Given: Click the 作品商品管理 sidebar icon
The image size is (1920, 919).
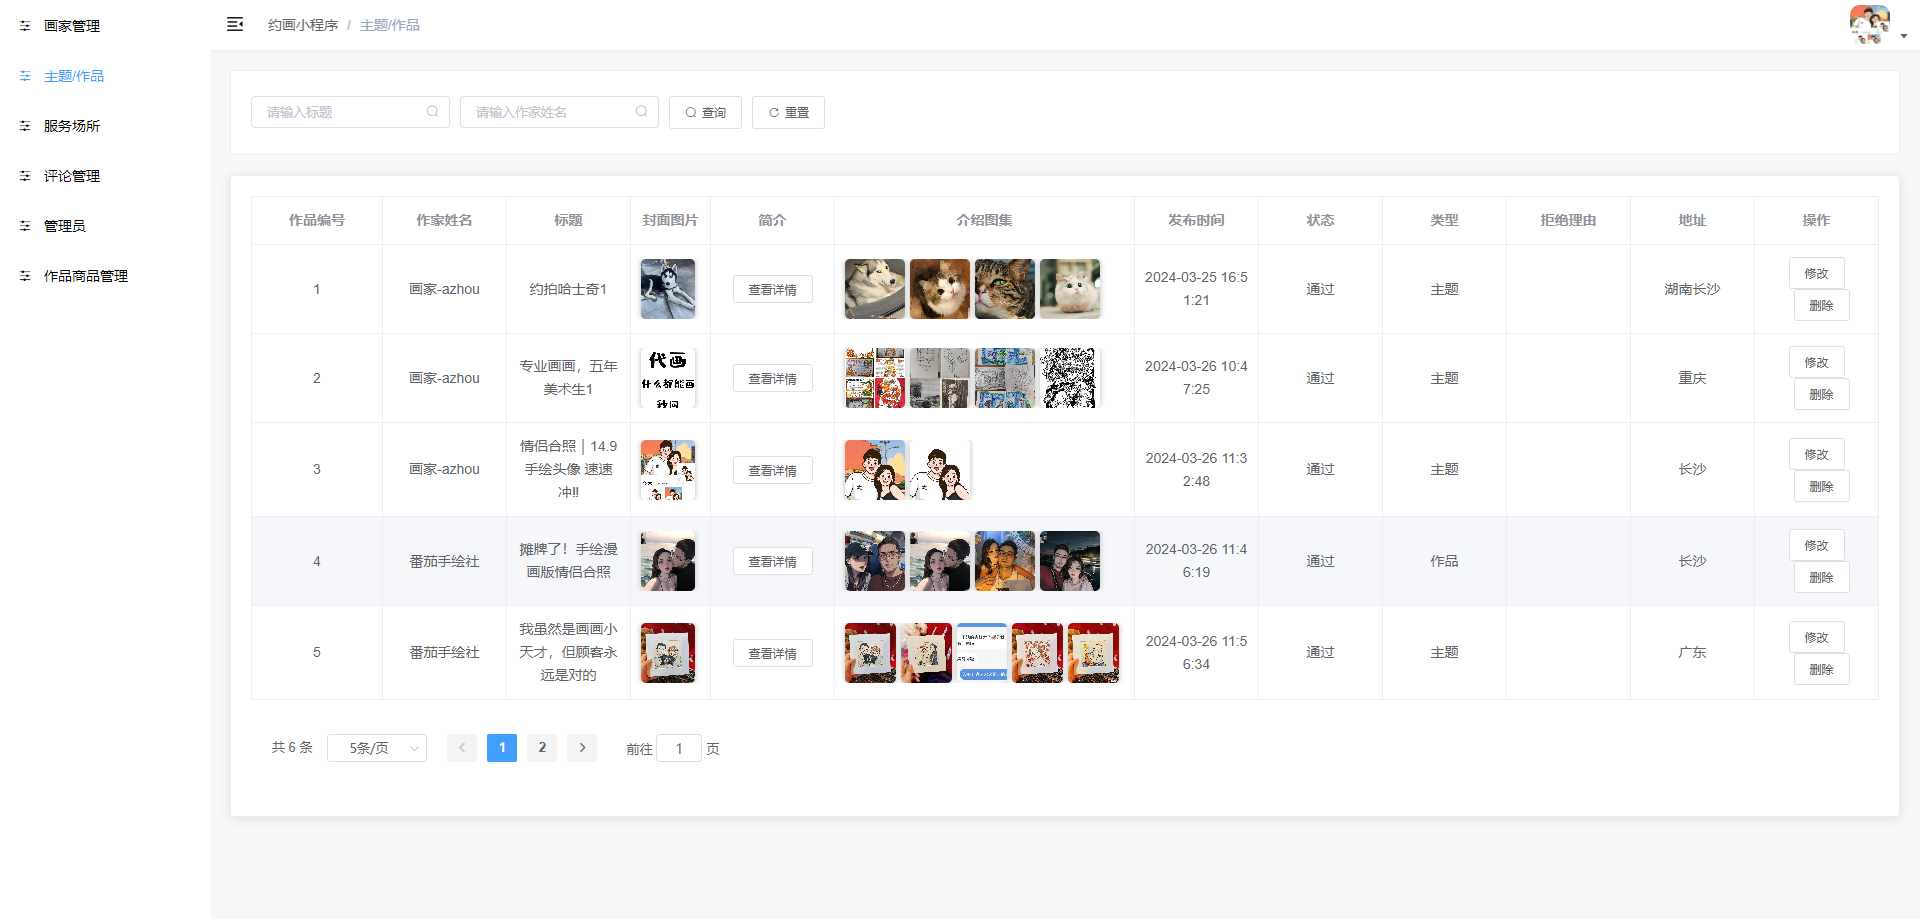Looking at the screenshot, I should (x=25, y=276).
